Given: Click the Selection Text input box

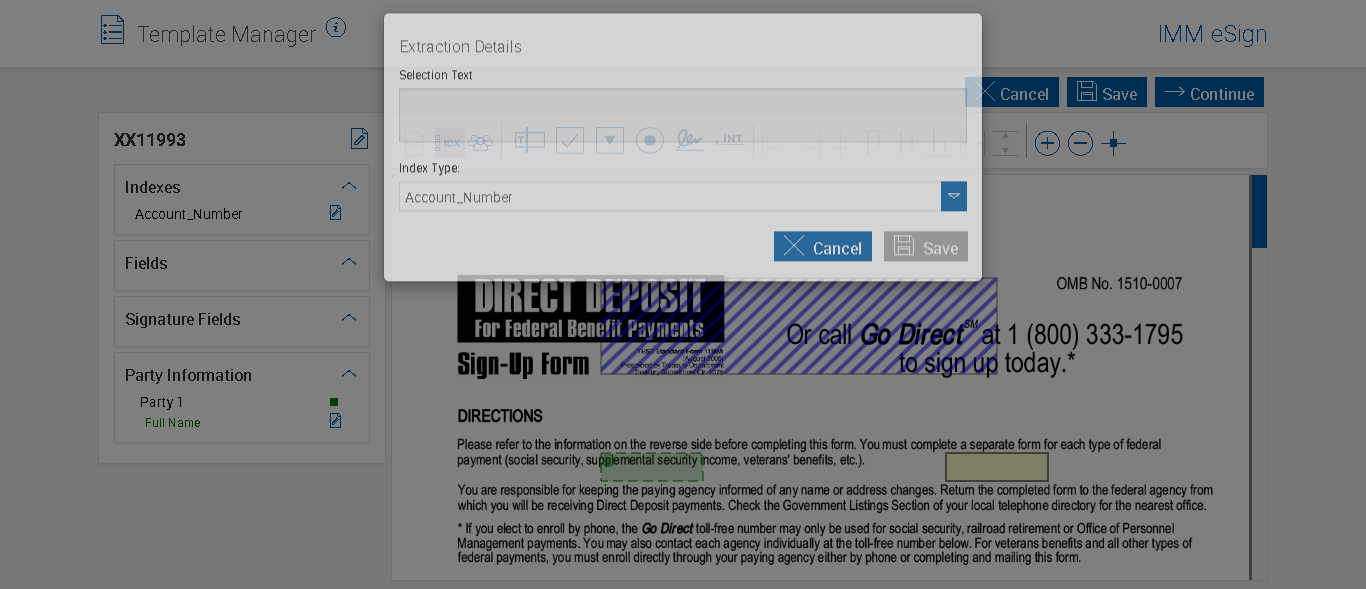Looking at the screenshot, I should [683, 115].
